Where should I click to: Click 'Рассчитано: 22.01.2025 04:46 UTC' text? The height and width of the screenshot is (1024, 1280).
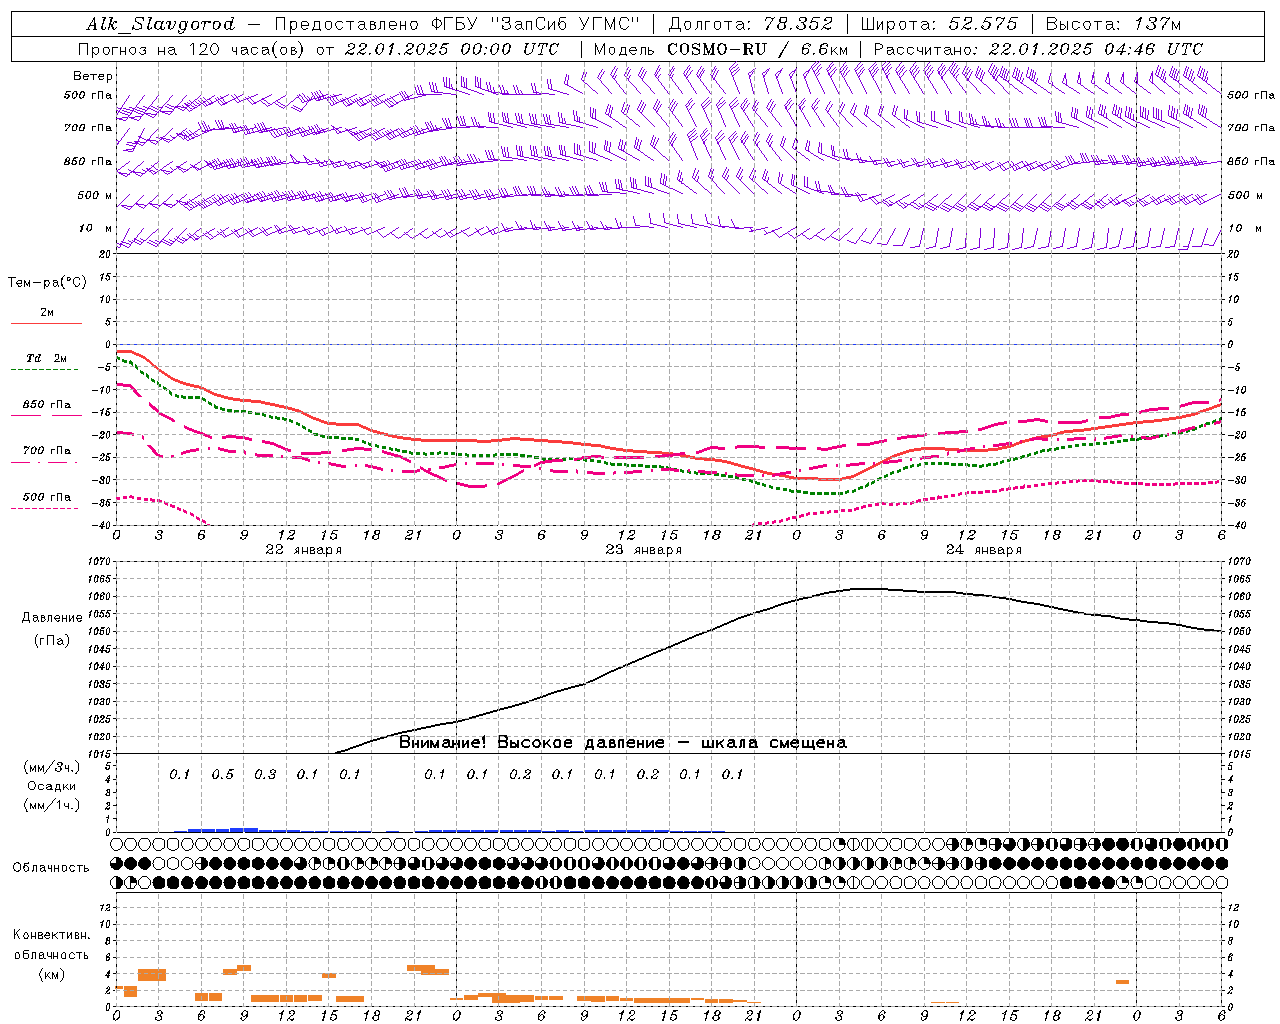[x=1038, y=49]
